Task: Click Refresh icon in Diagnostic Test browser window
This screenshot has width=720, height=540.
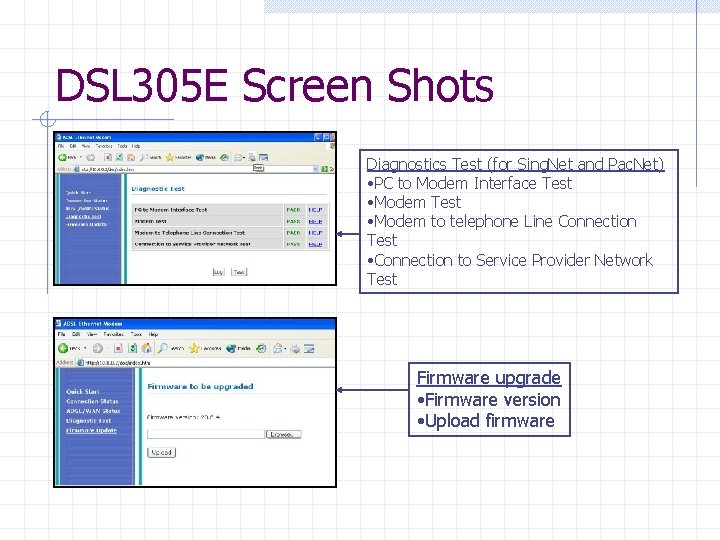Action: coord(119,158)
